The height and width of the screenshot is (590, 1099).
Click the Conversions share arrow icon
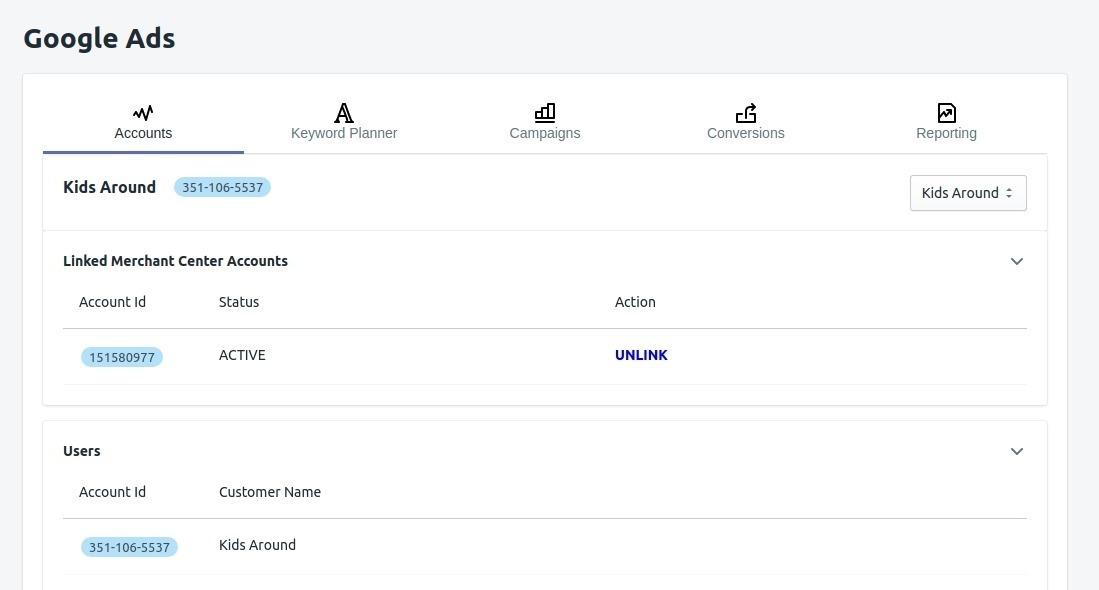pyautogui.click(x=746, y=112)
